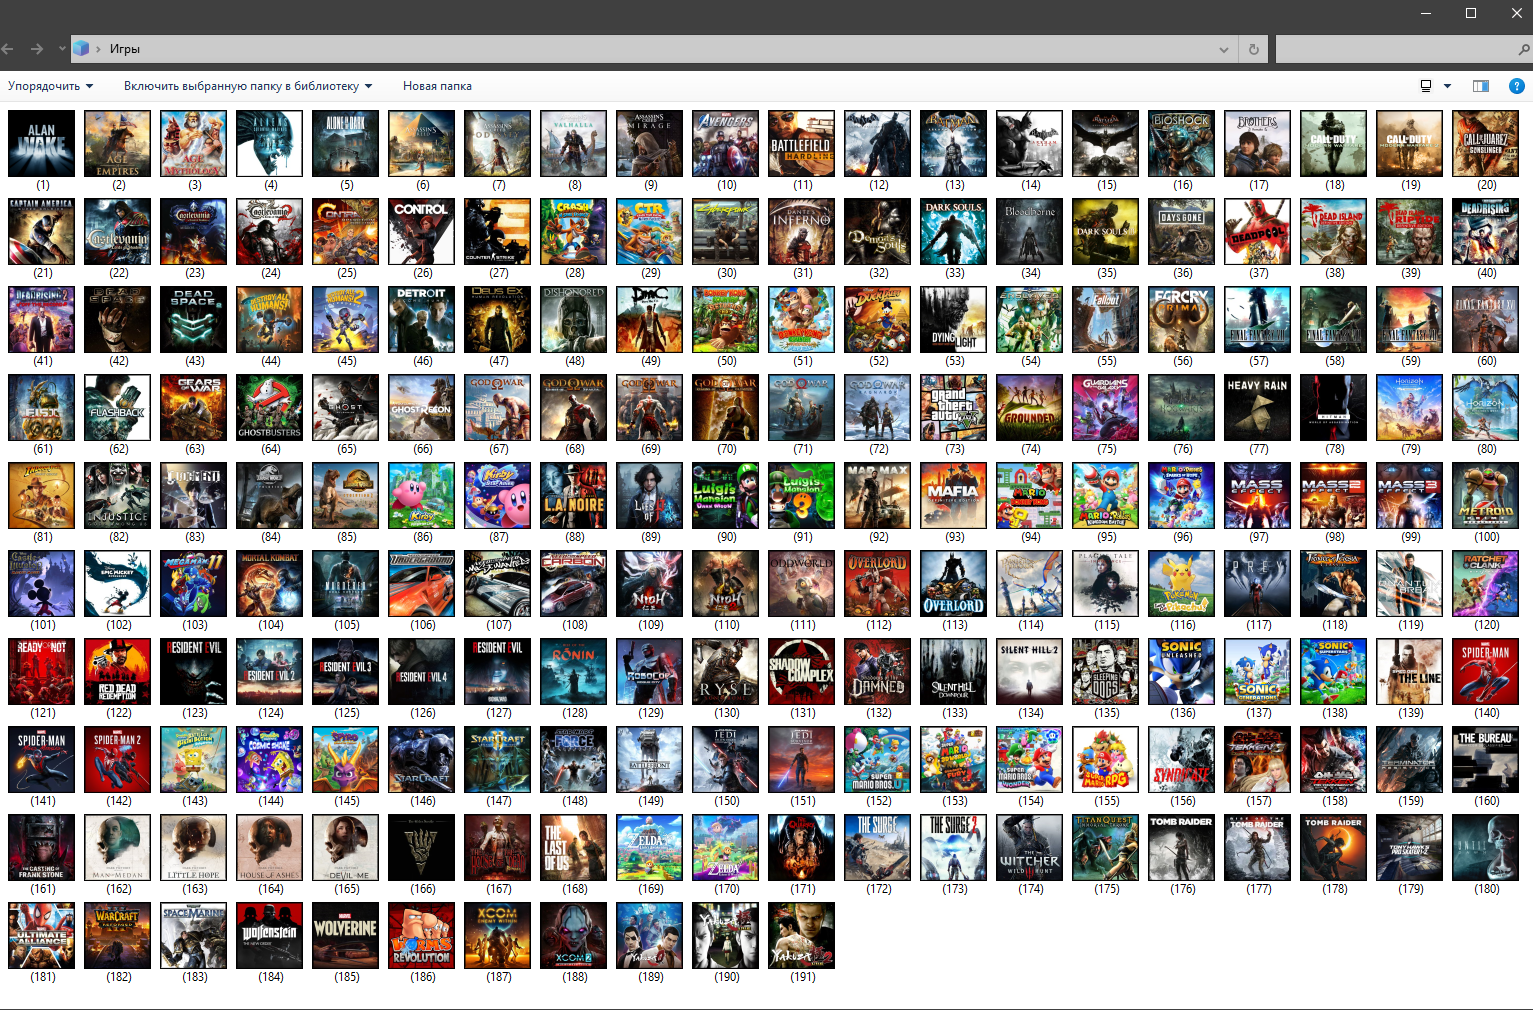Select Age of Empires folder (2)
Image resolution: width=1533 pixels, height=1010 pixels.
coord(118,144)
